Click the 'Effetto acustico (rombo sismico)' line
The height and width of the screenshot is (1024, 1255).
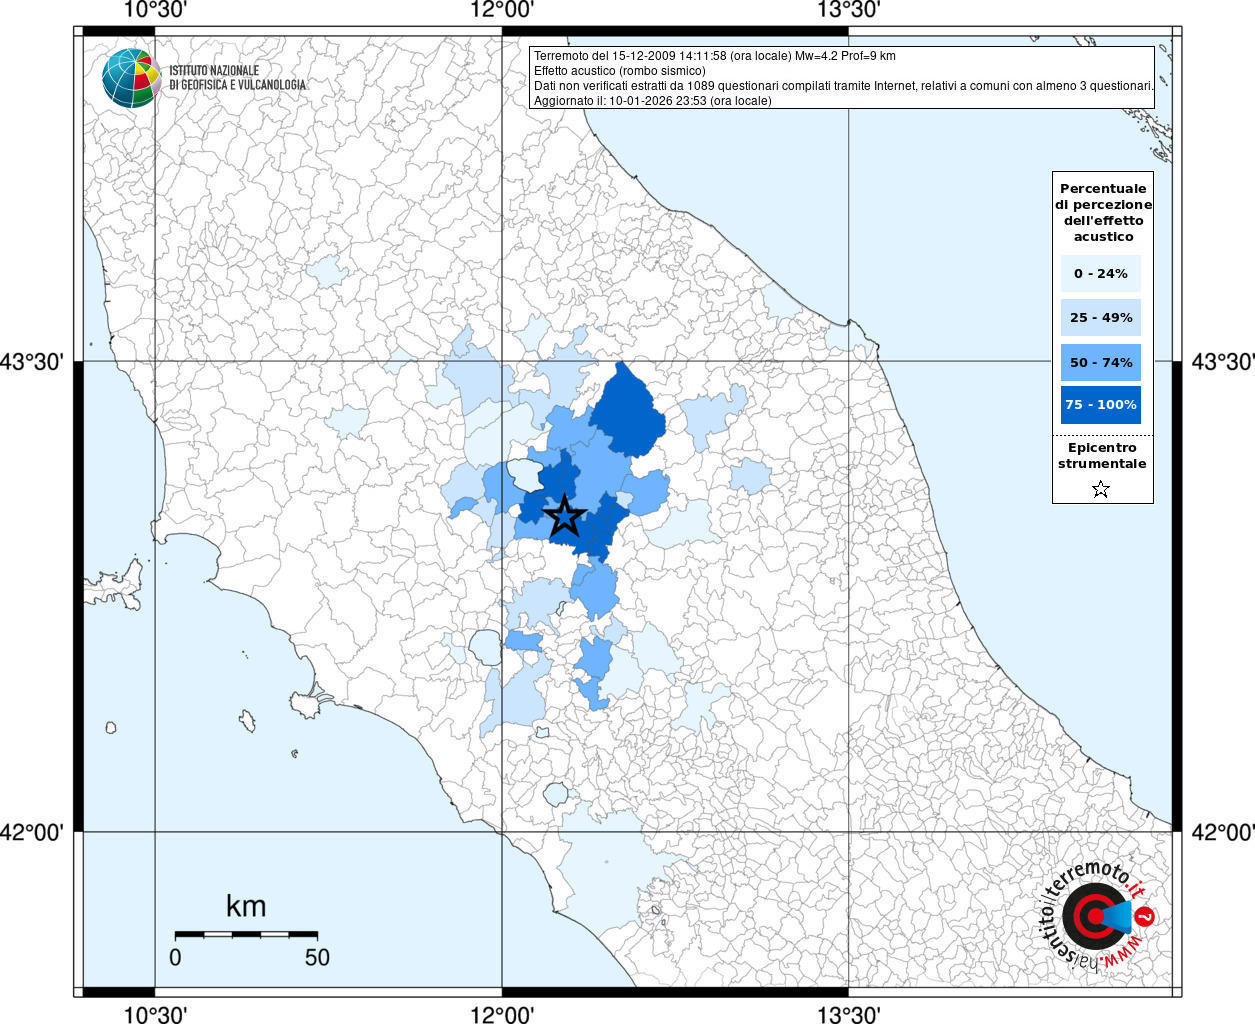[619, 71]
